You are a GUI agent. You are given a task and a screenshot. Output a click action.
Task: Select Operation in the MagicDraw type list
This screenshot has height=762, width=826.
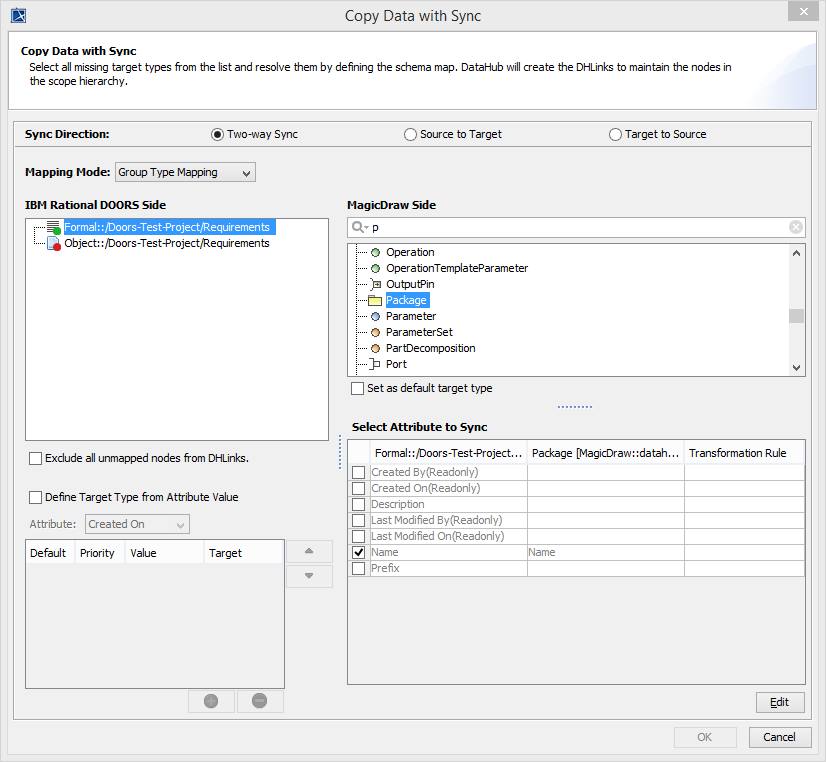(x=410, y=252)
